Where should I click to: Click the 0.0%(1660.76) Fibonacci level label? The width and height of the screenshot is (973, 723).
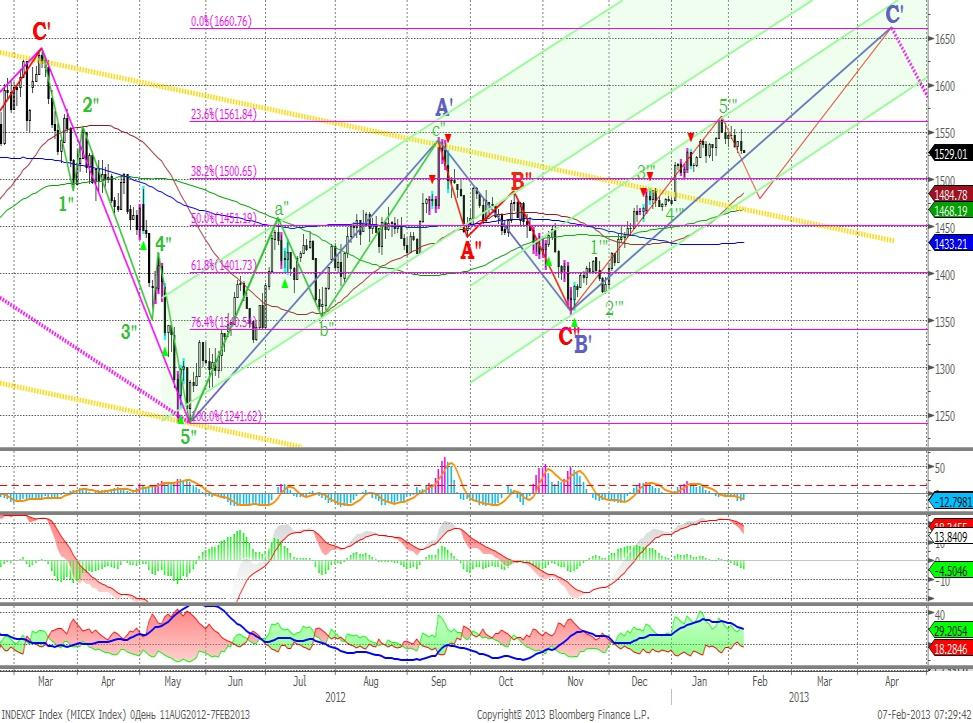(x=223, y=21)
